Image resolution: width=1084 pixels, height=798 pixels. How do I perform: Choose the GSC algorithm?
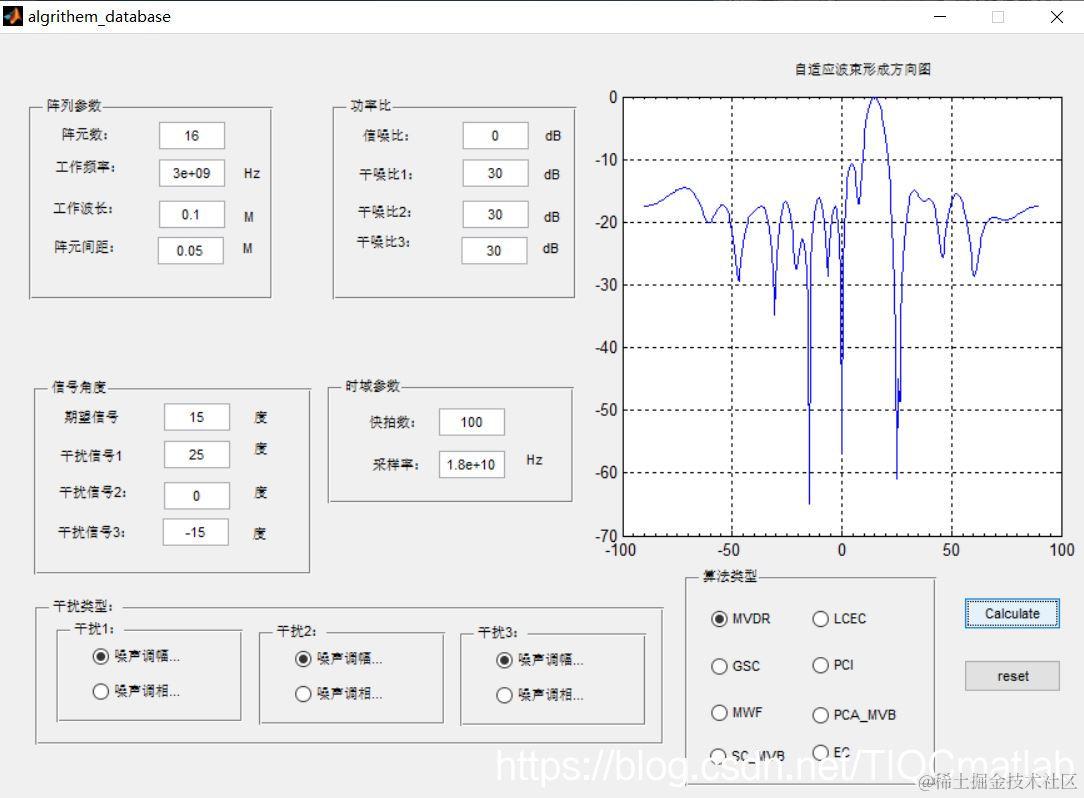tap(721, 666)
